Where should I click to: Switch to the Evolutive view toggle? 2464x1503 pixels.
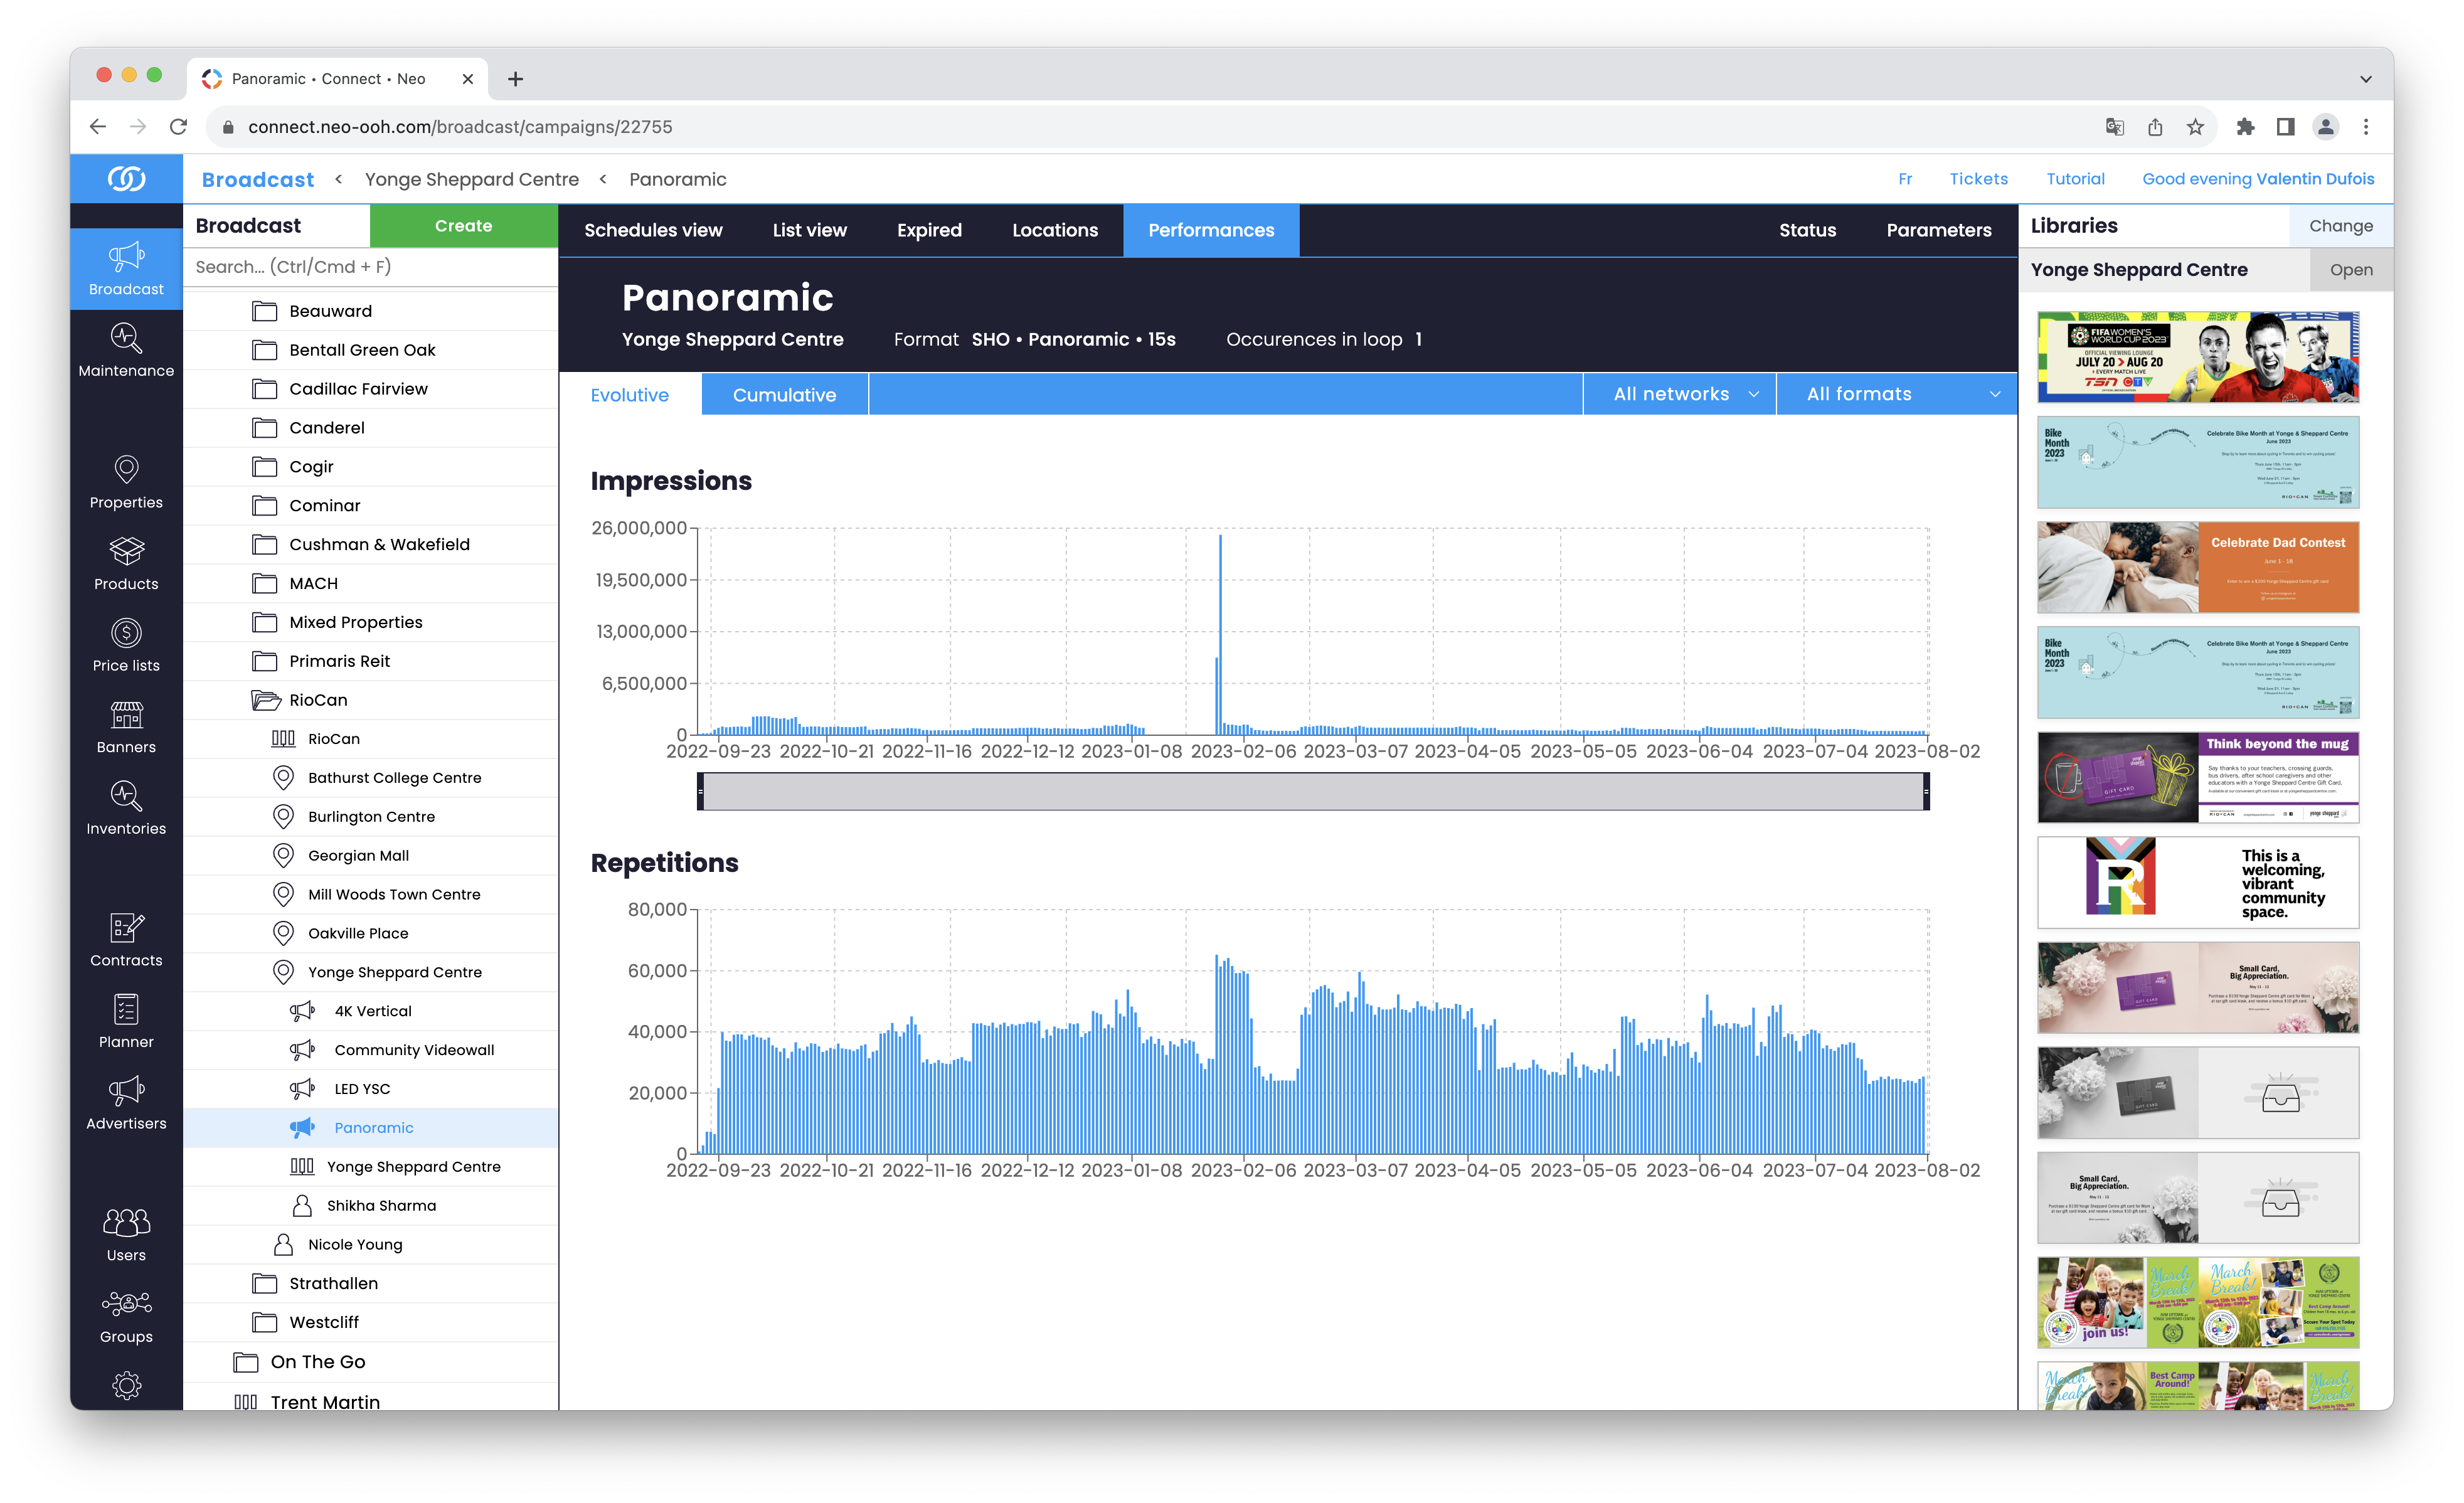click(x=629, y=395)
